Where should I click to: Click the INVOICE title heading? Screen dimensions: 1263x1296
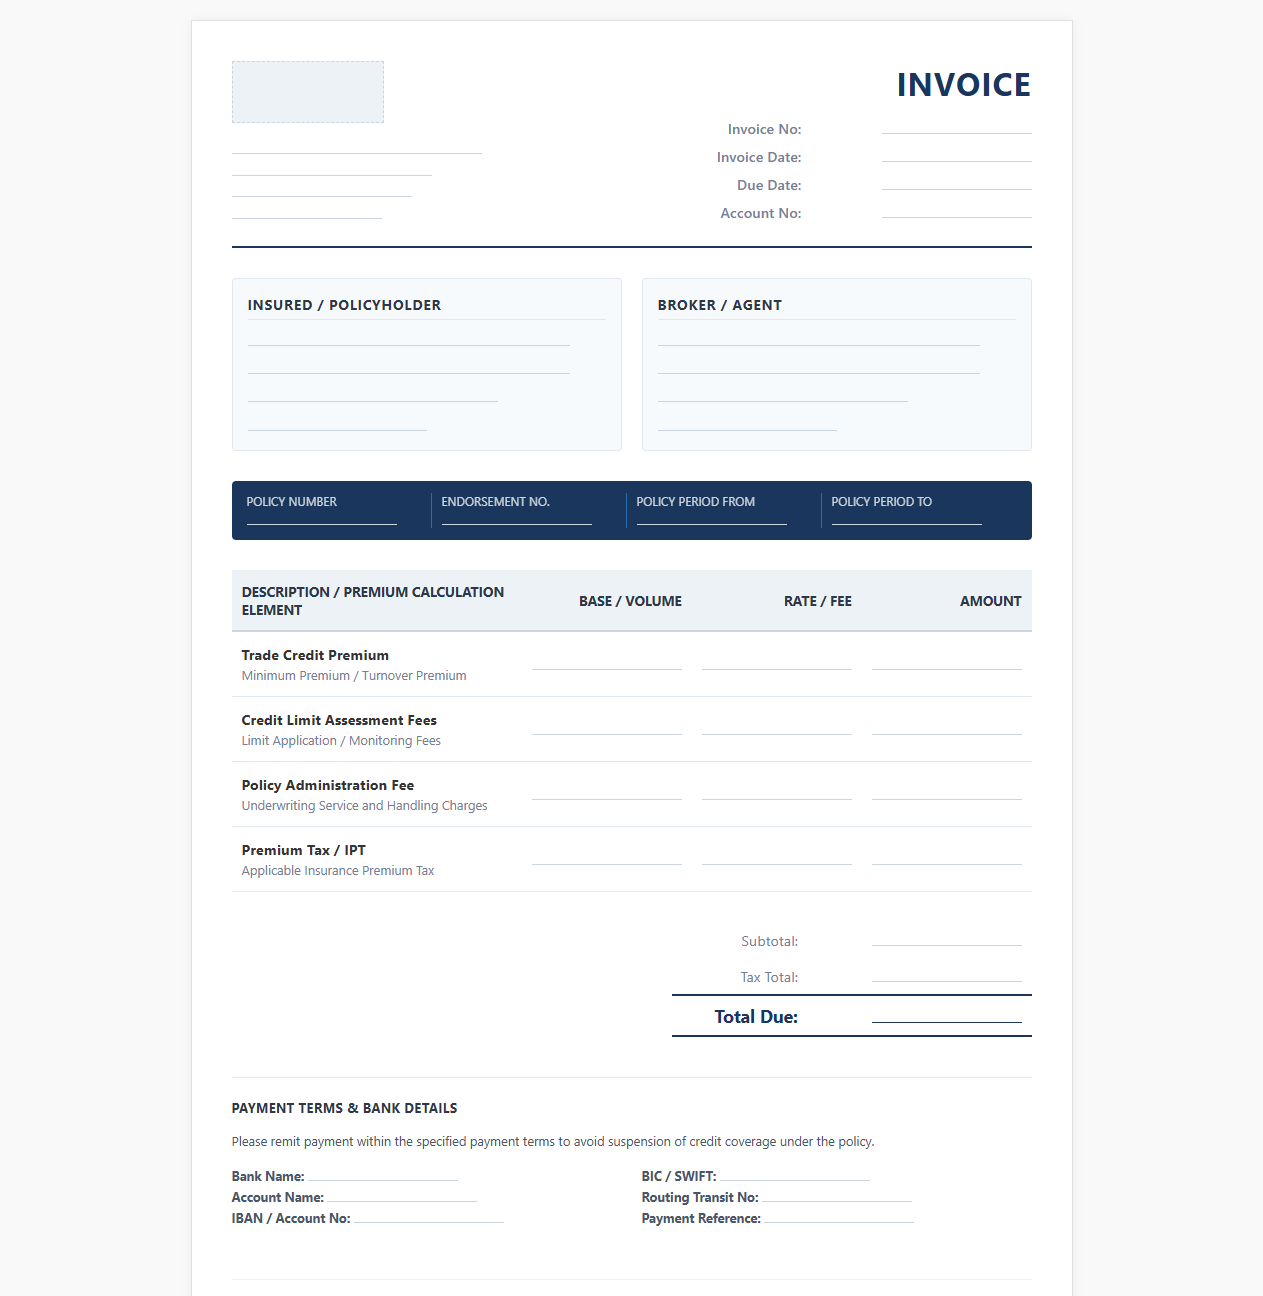coord(963,85)
